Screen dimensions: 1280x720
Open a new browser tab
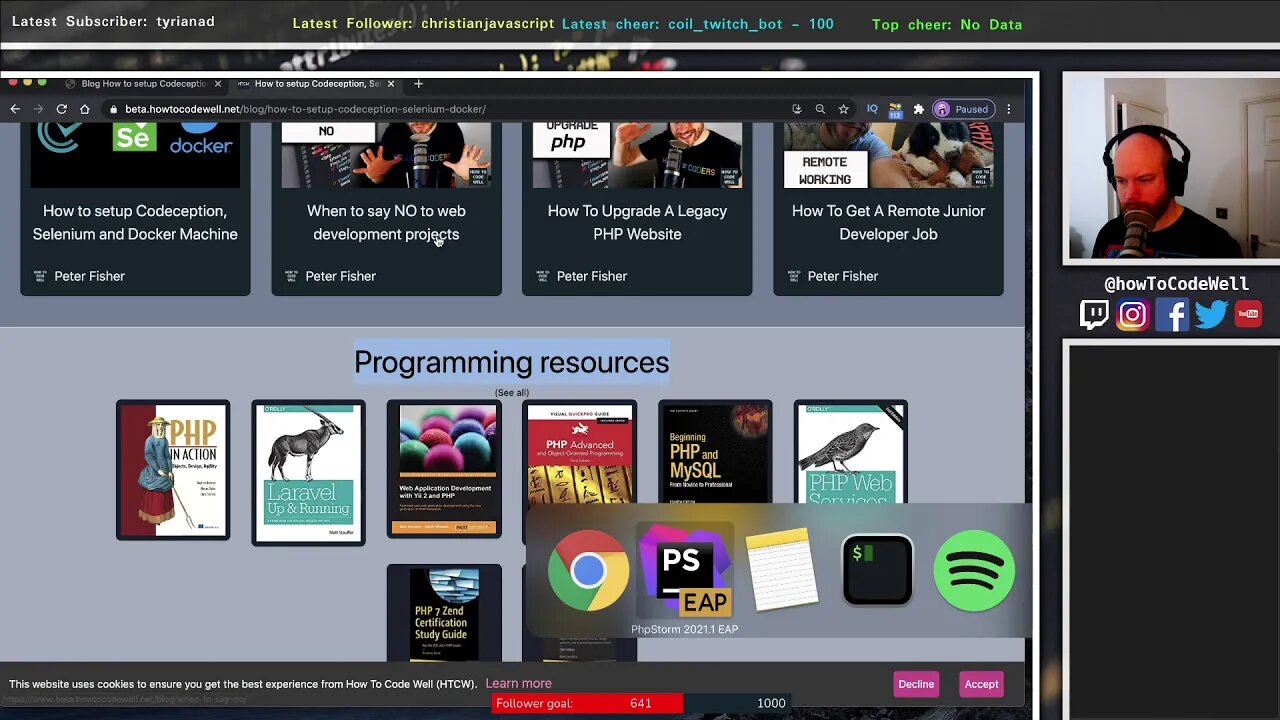click(x=418, y=84)
